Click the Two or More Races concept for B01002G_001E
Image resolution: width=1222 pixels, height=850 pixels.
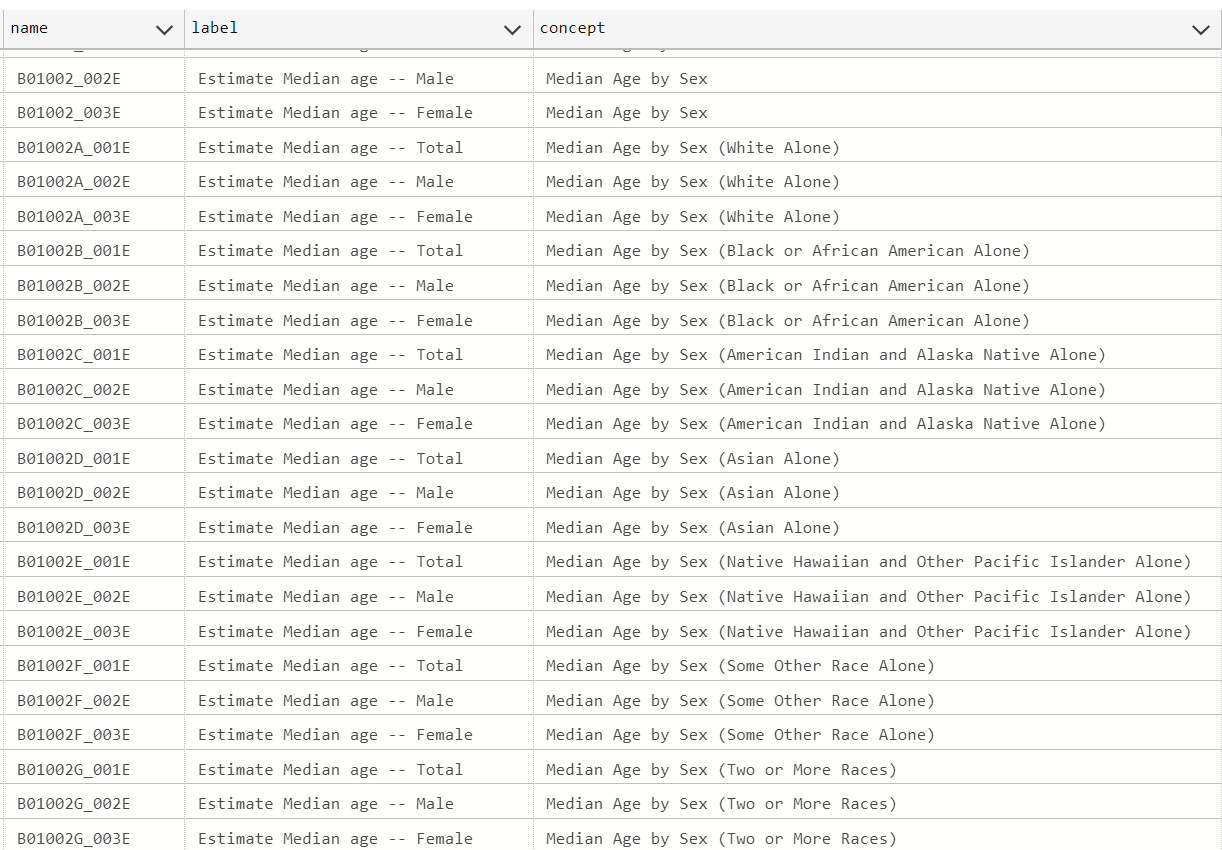[720, 769]
